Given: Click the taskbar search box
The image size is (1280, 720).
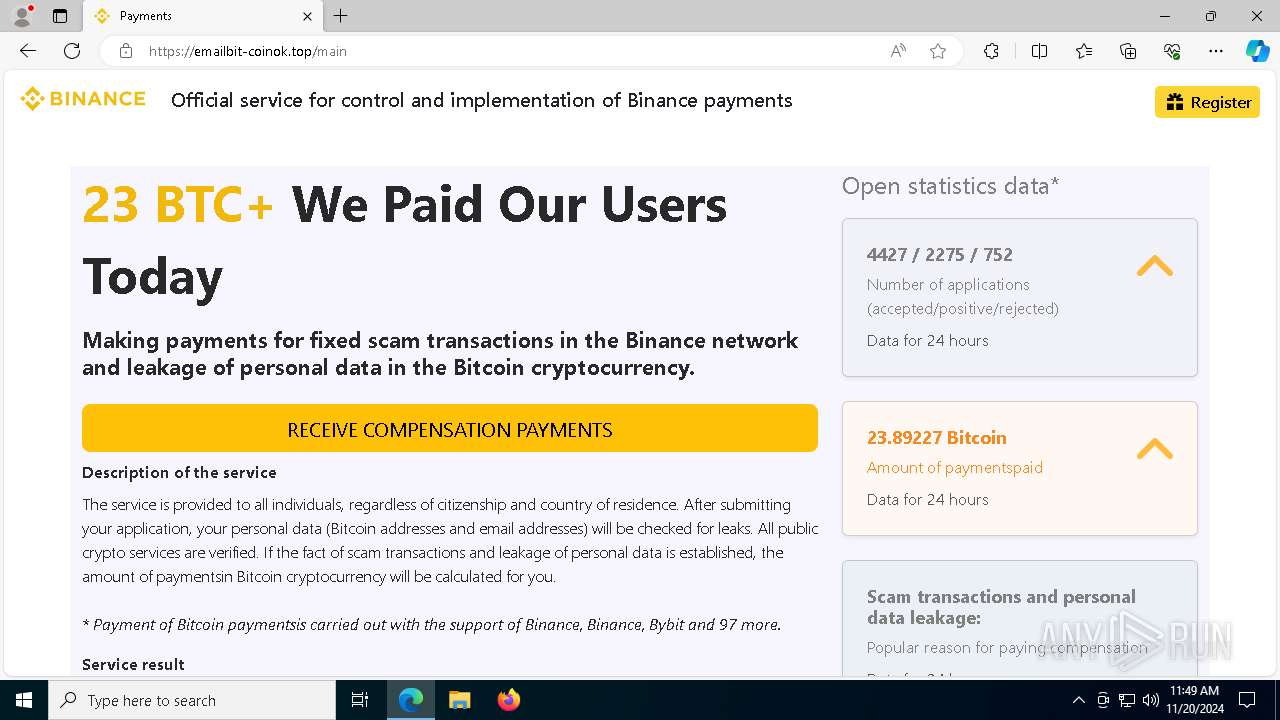Looking at the screenshot, I should point(192,700).
